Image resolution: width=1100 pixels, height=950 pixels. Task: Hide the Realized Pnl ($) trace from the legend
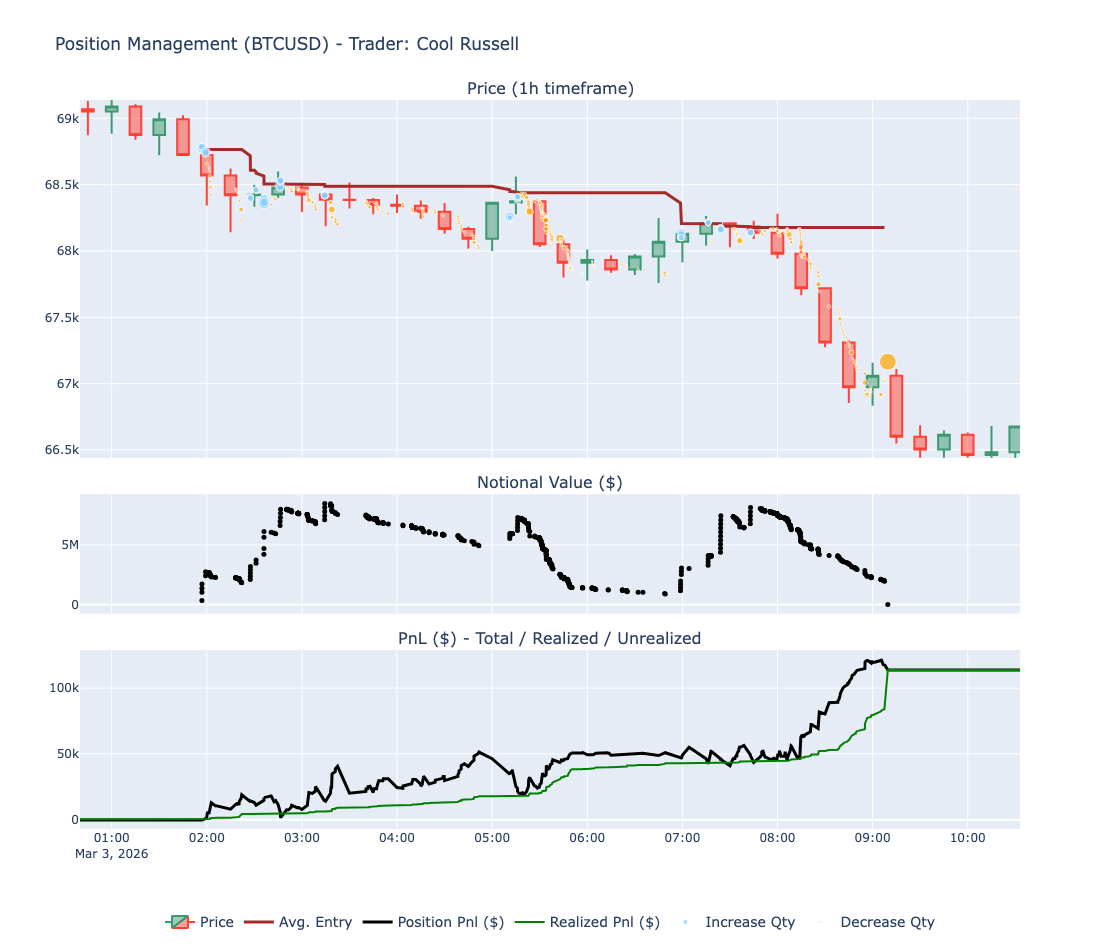[606, 922]
